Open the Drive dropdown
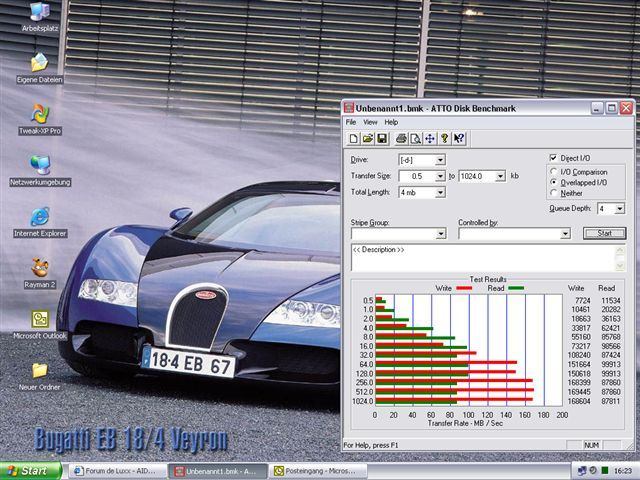This screenshot has width=640, height=480. click(440, 160)
